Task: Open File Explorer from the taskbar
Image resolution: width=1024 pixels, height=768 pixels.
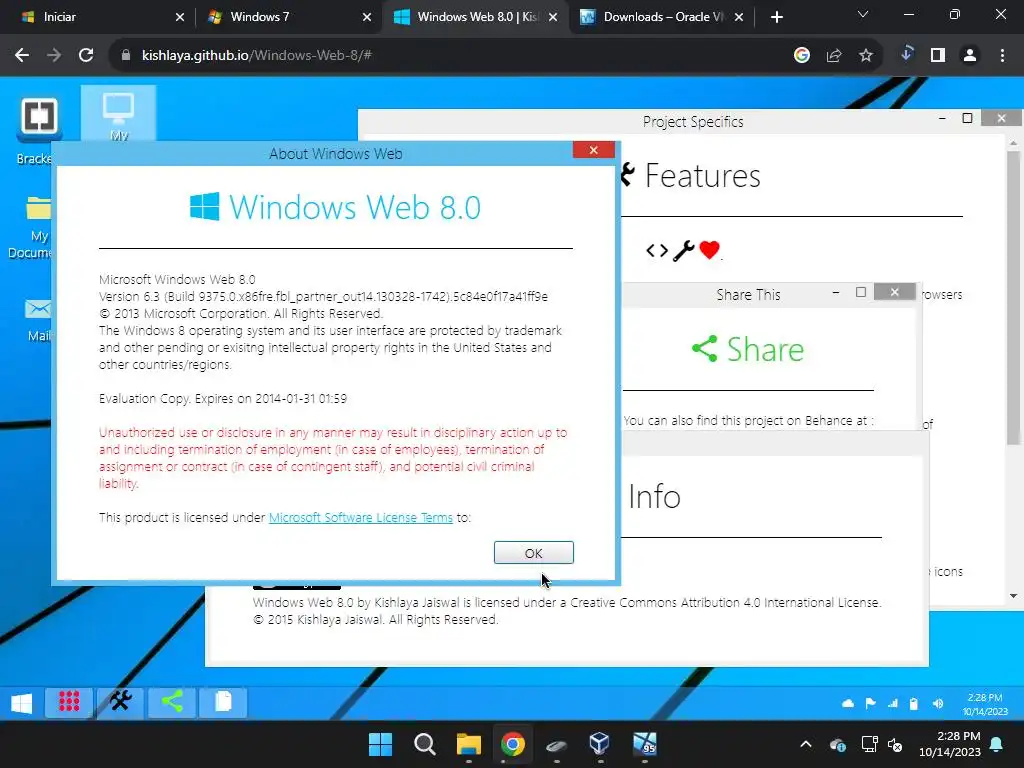Action: pos(468,744)
